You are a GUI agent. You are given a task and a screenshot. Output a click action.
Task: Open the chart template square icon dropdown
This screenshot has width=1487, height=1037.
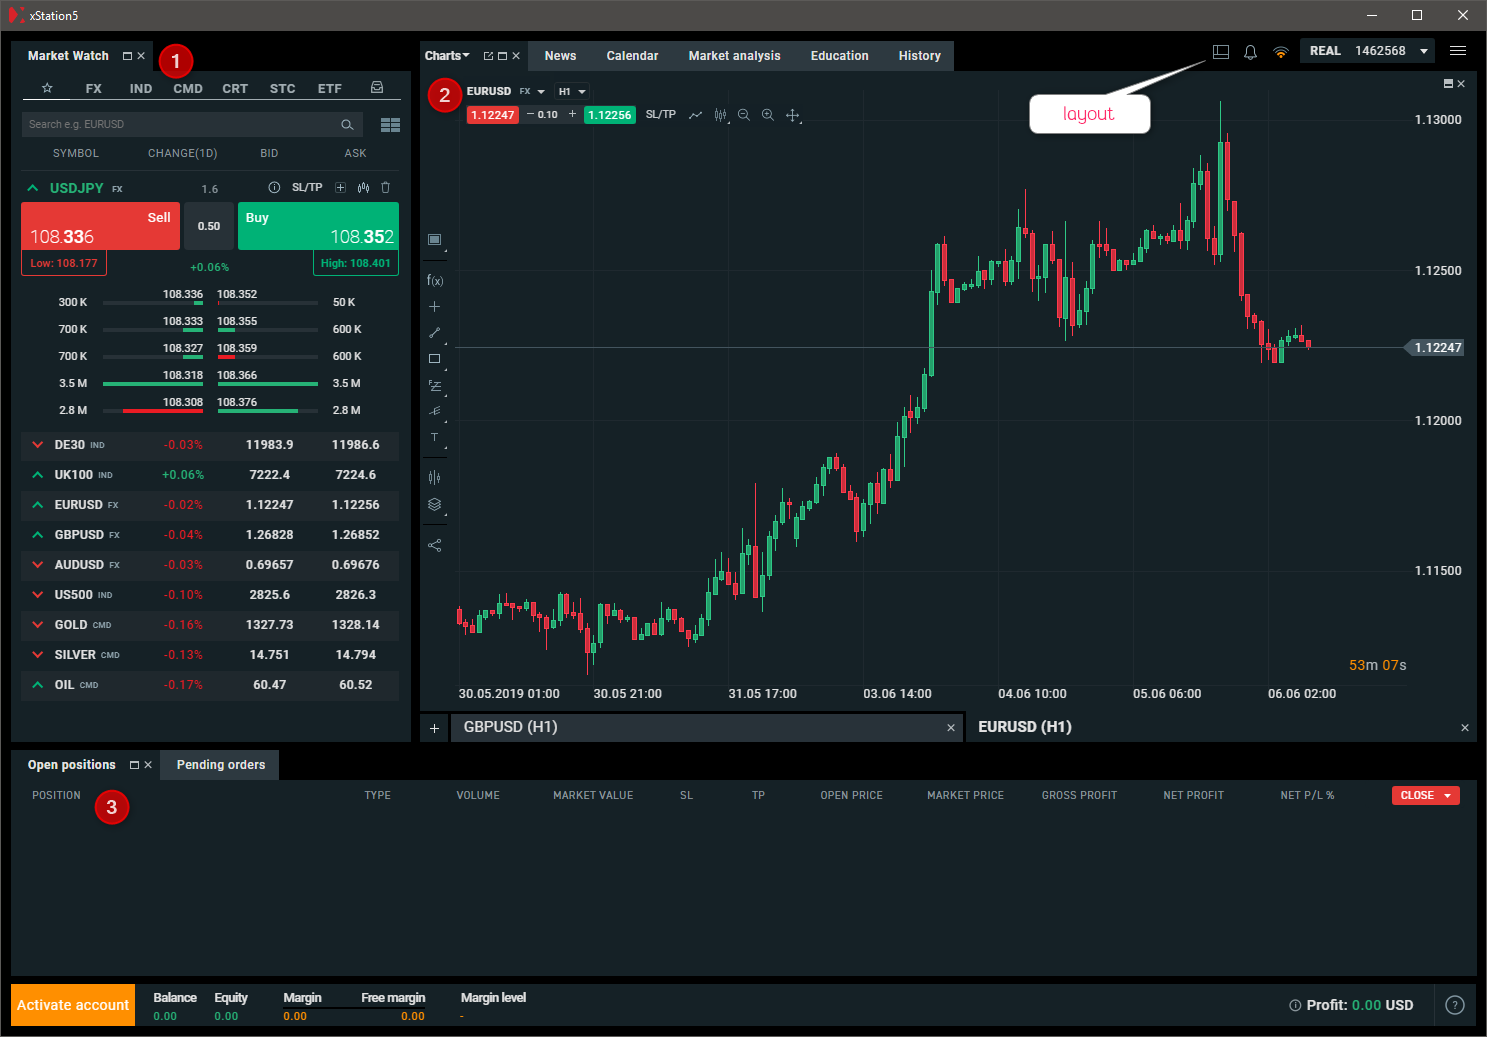pyautogui.click(x=435, y=240)
